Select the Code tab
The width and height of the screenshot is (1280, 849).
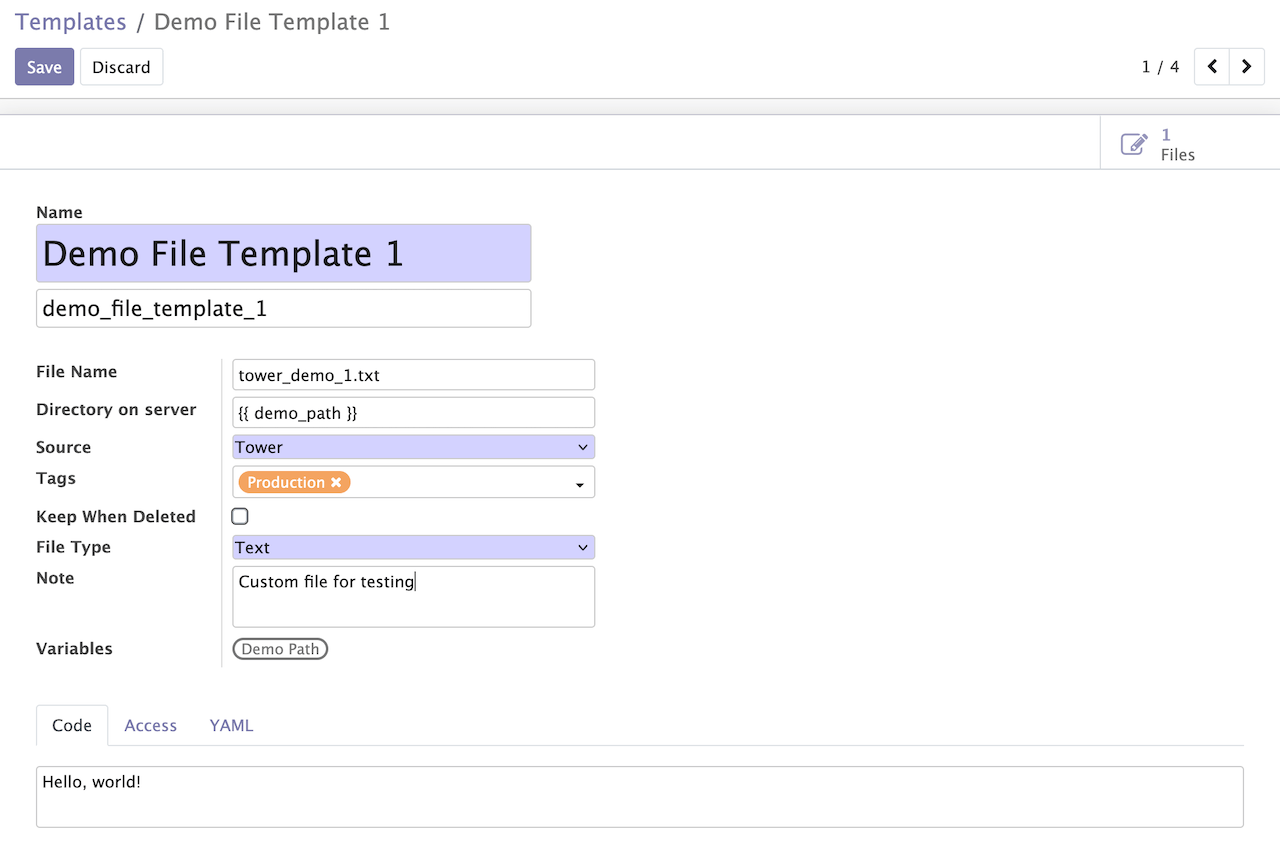click(x=72, y=725)
